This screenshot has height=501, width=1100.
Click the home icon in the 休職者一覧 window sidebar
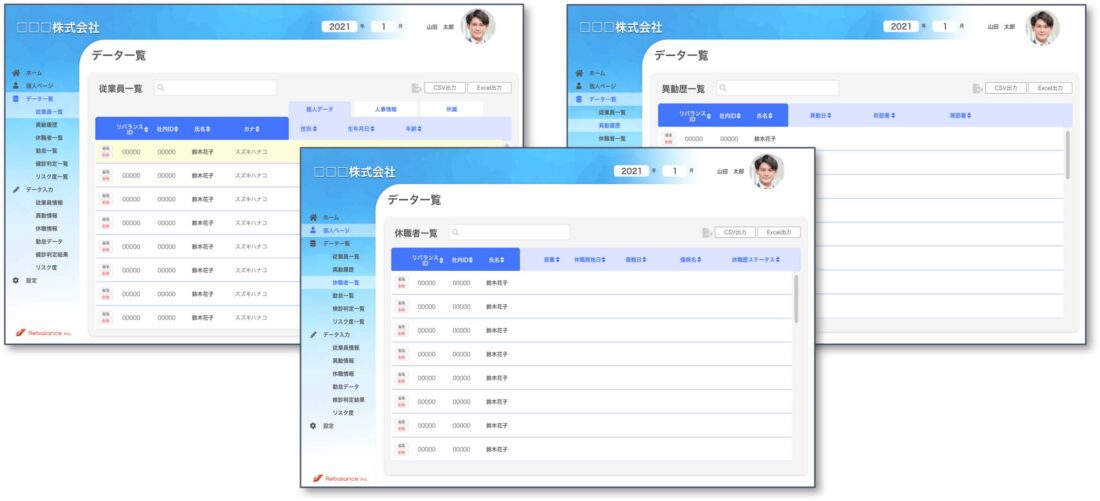(313, 217)
